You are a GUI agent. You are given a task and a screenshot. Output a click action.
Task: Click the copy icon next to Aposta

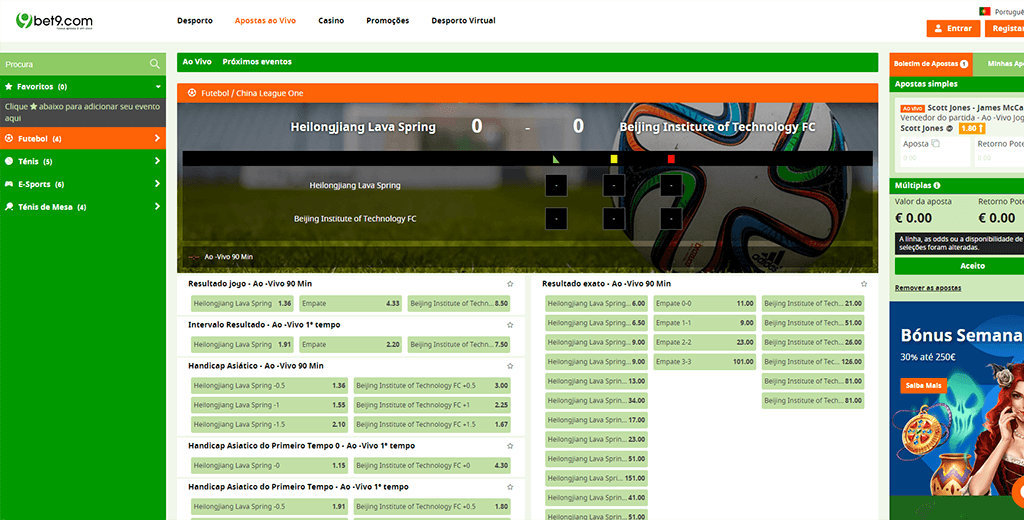[935, 144]
